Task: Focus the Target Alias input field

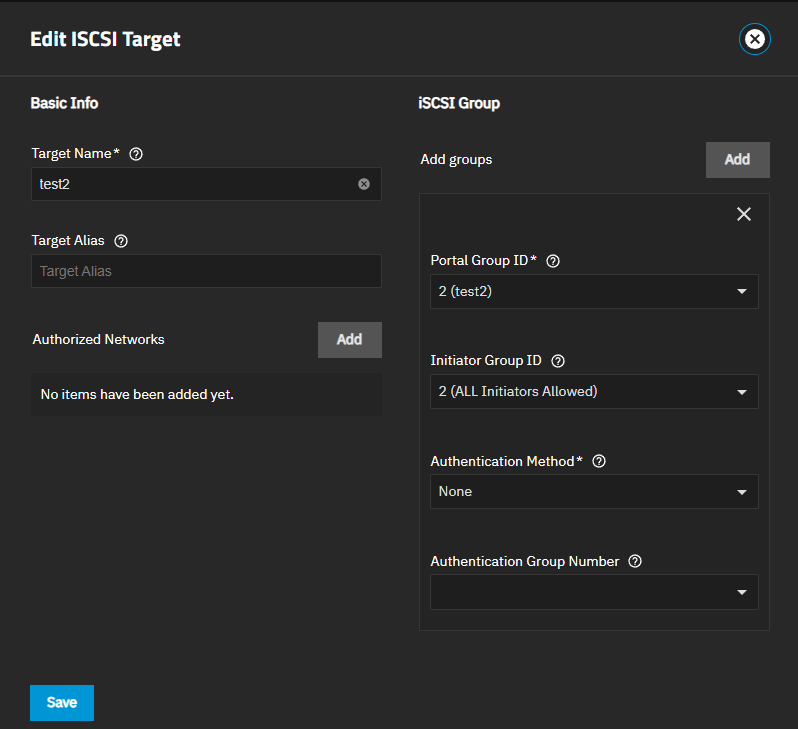Action: pos(206,271)
